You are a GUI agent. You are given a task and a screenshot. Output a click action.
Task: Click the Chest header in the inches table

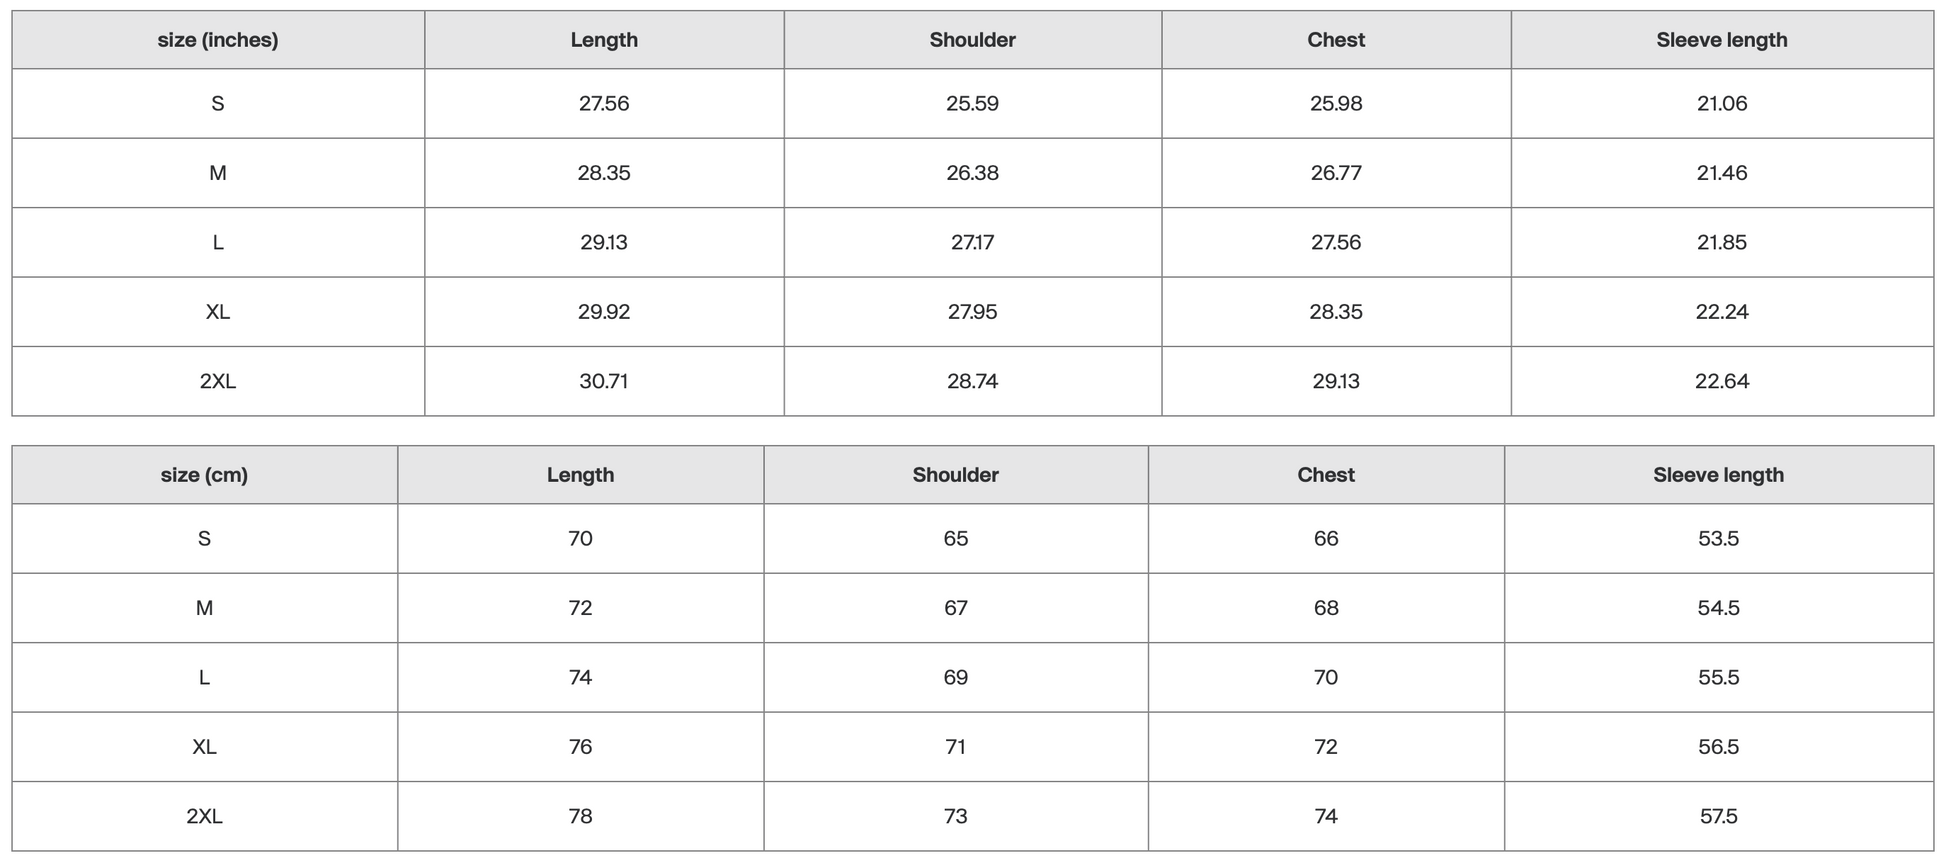1335,40
